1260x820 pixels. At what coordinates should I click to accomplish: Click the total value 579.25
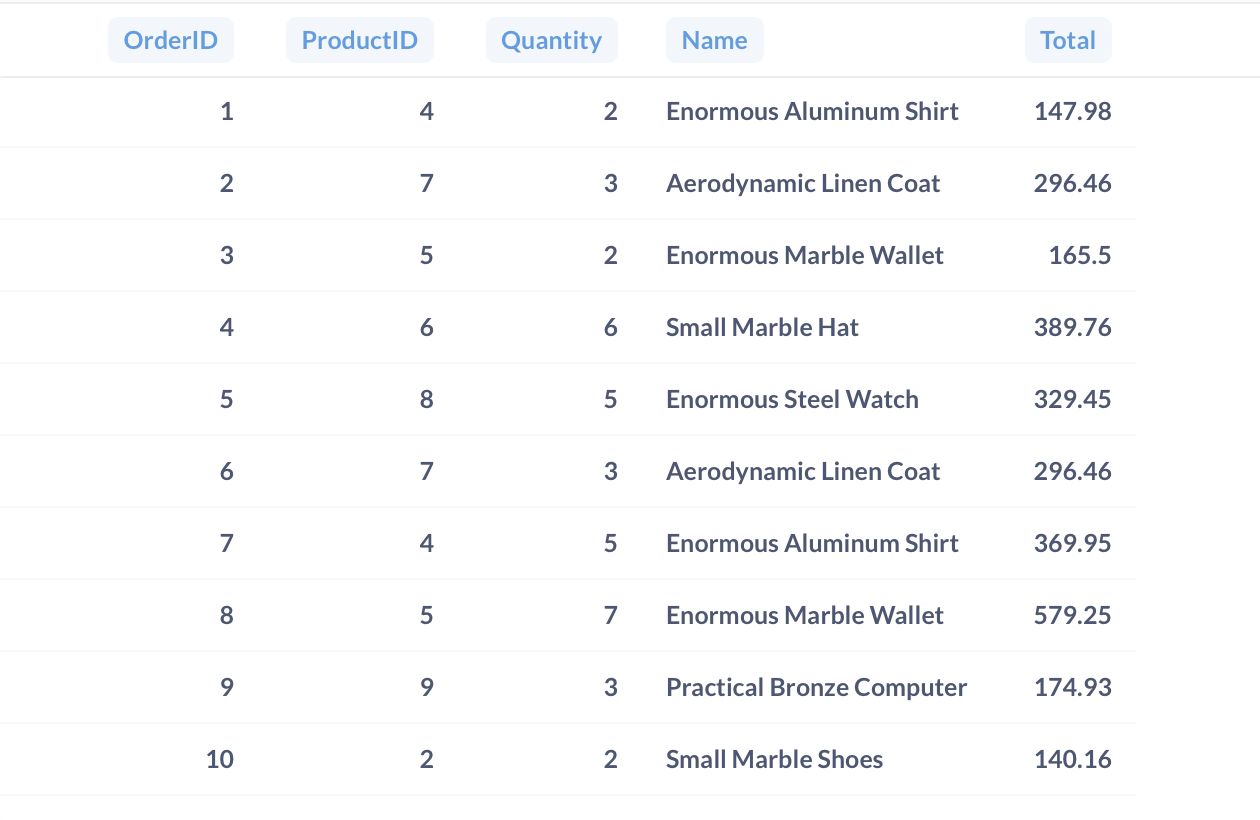pos(1072,616)
